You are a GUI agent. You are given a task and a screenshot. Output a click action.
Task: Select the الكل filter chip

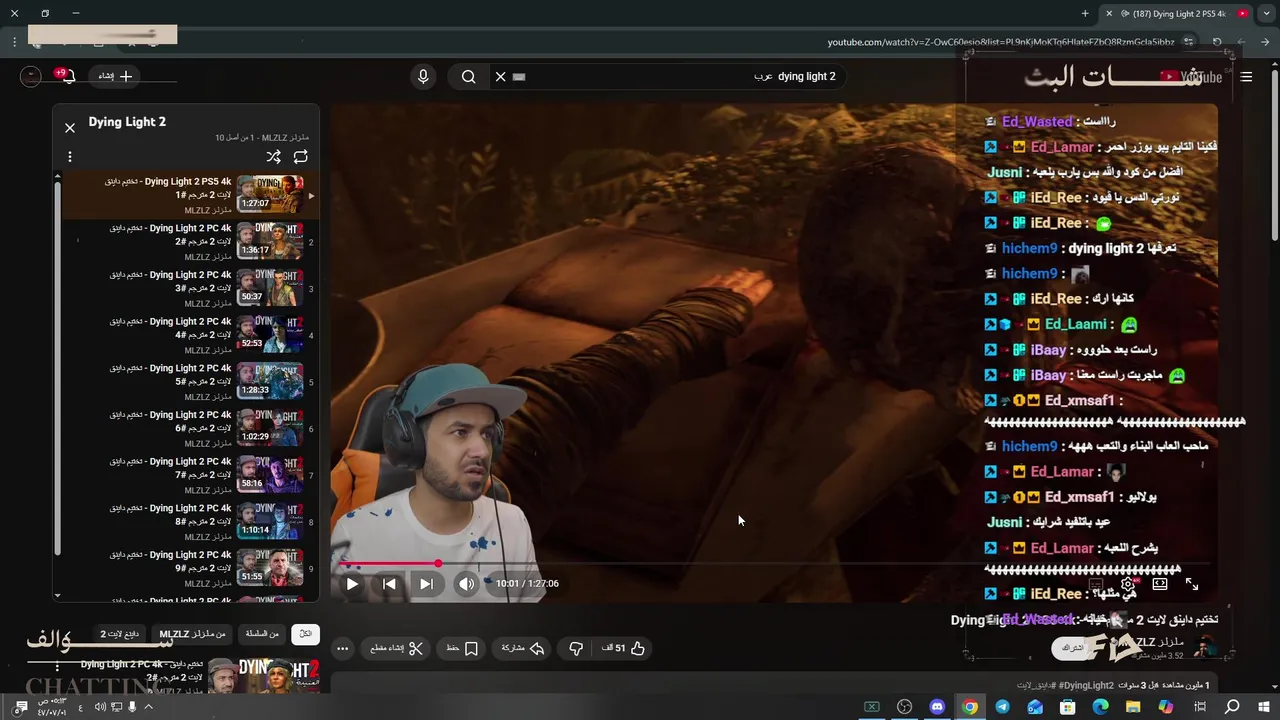[305, 634]
